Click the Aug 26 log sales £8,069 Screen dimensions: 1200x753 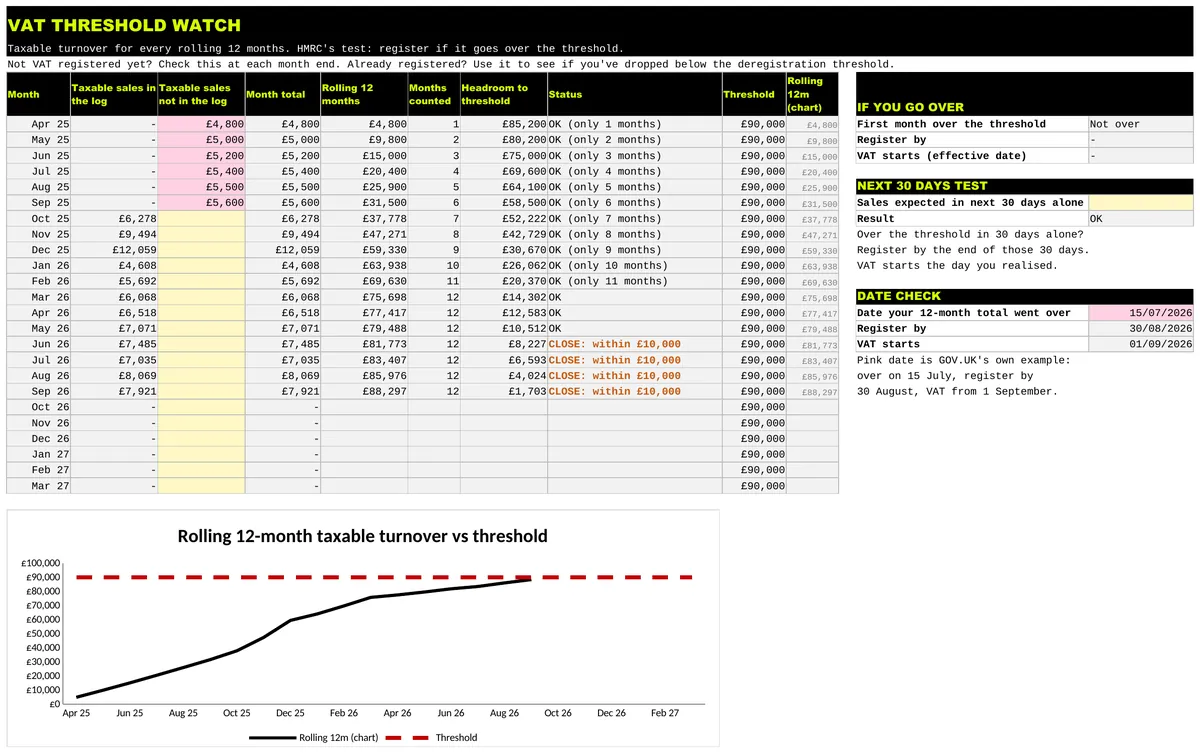[x=114, y=376]
